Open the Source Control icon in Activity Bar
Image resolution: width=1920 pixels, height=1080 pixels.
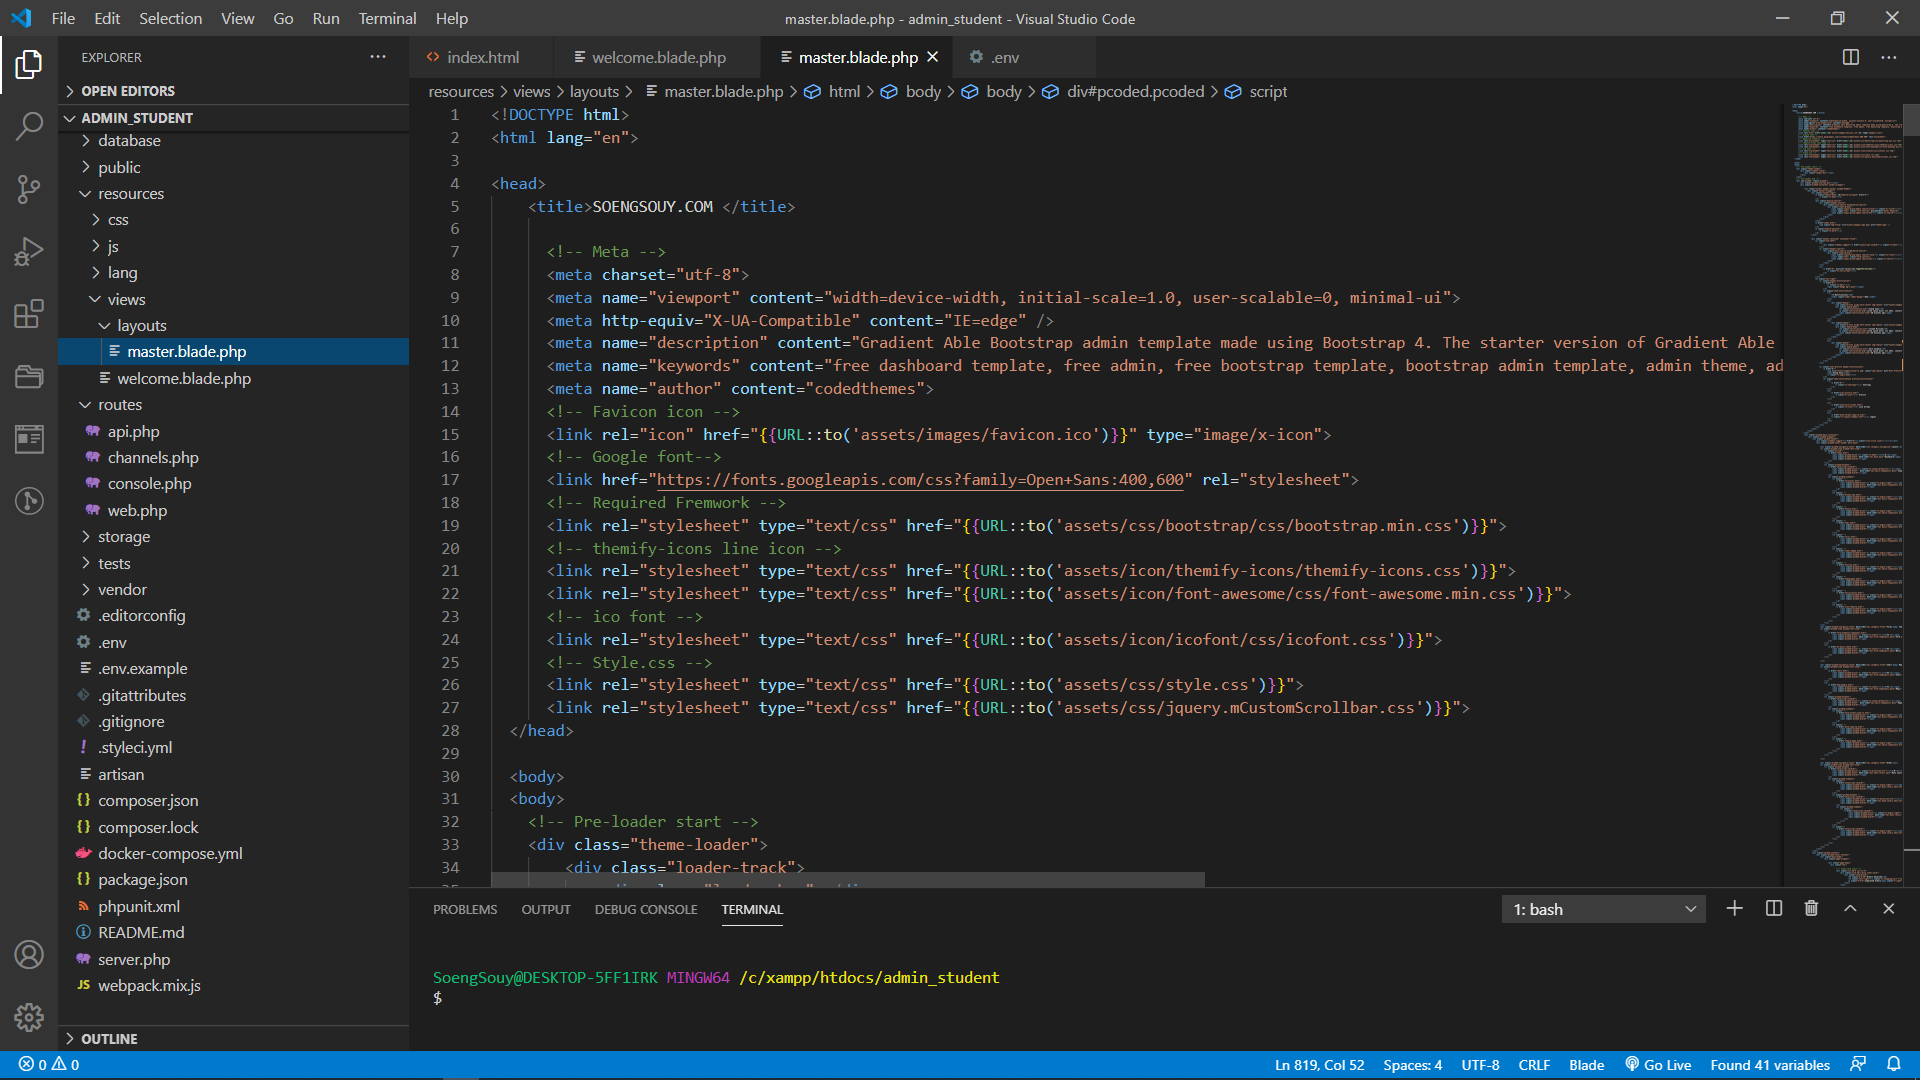29,189
